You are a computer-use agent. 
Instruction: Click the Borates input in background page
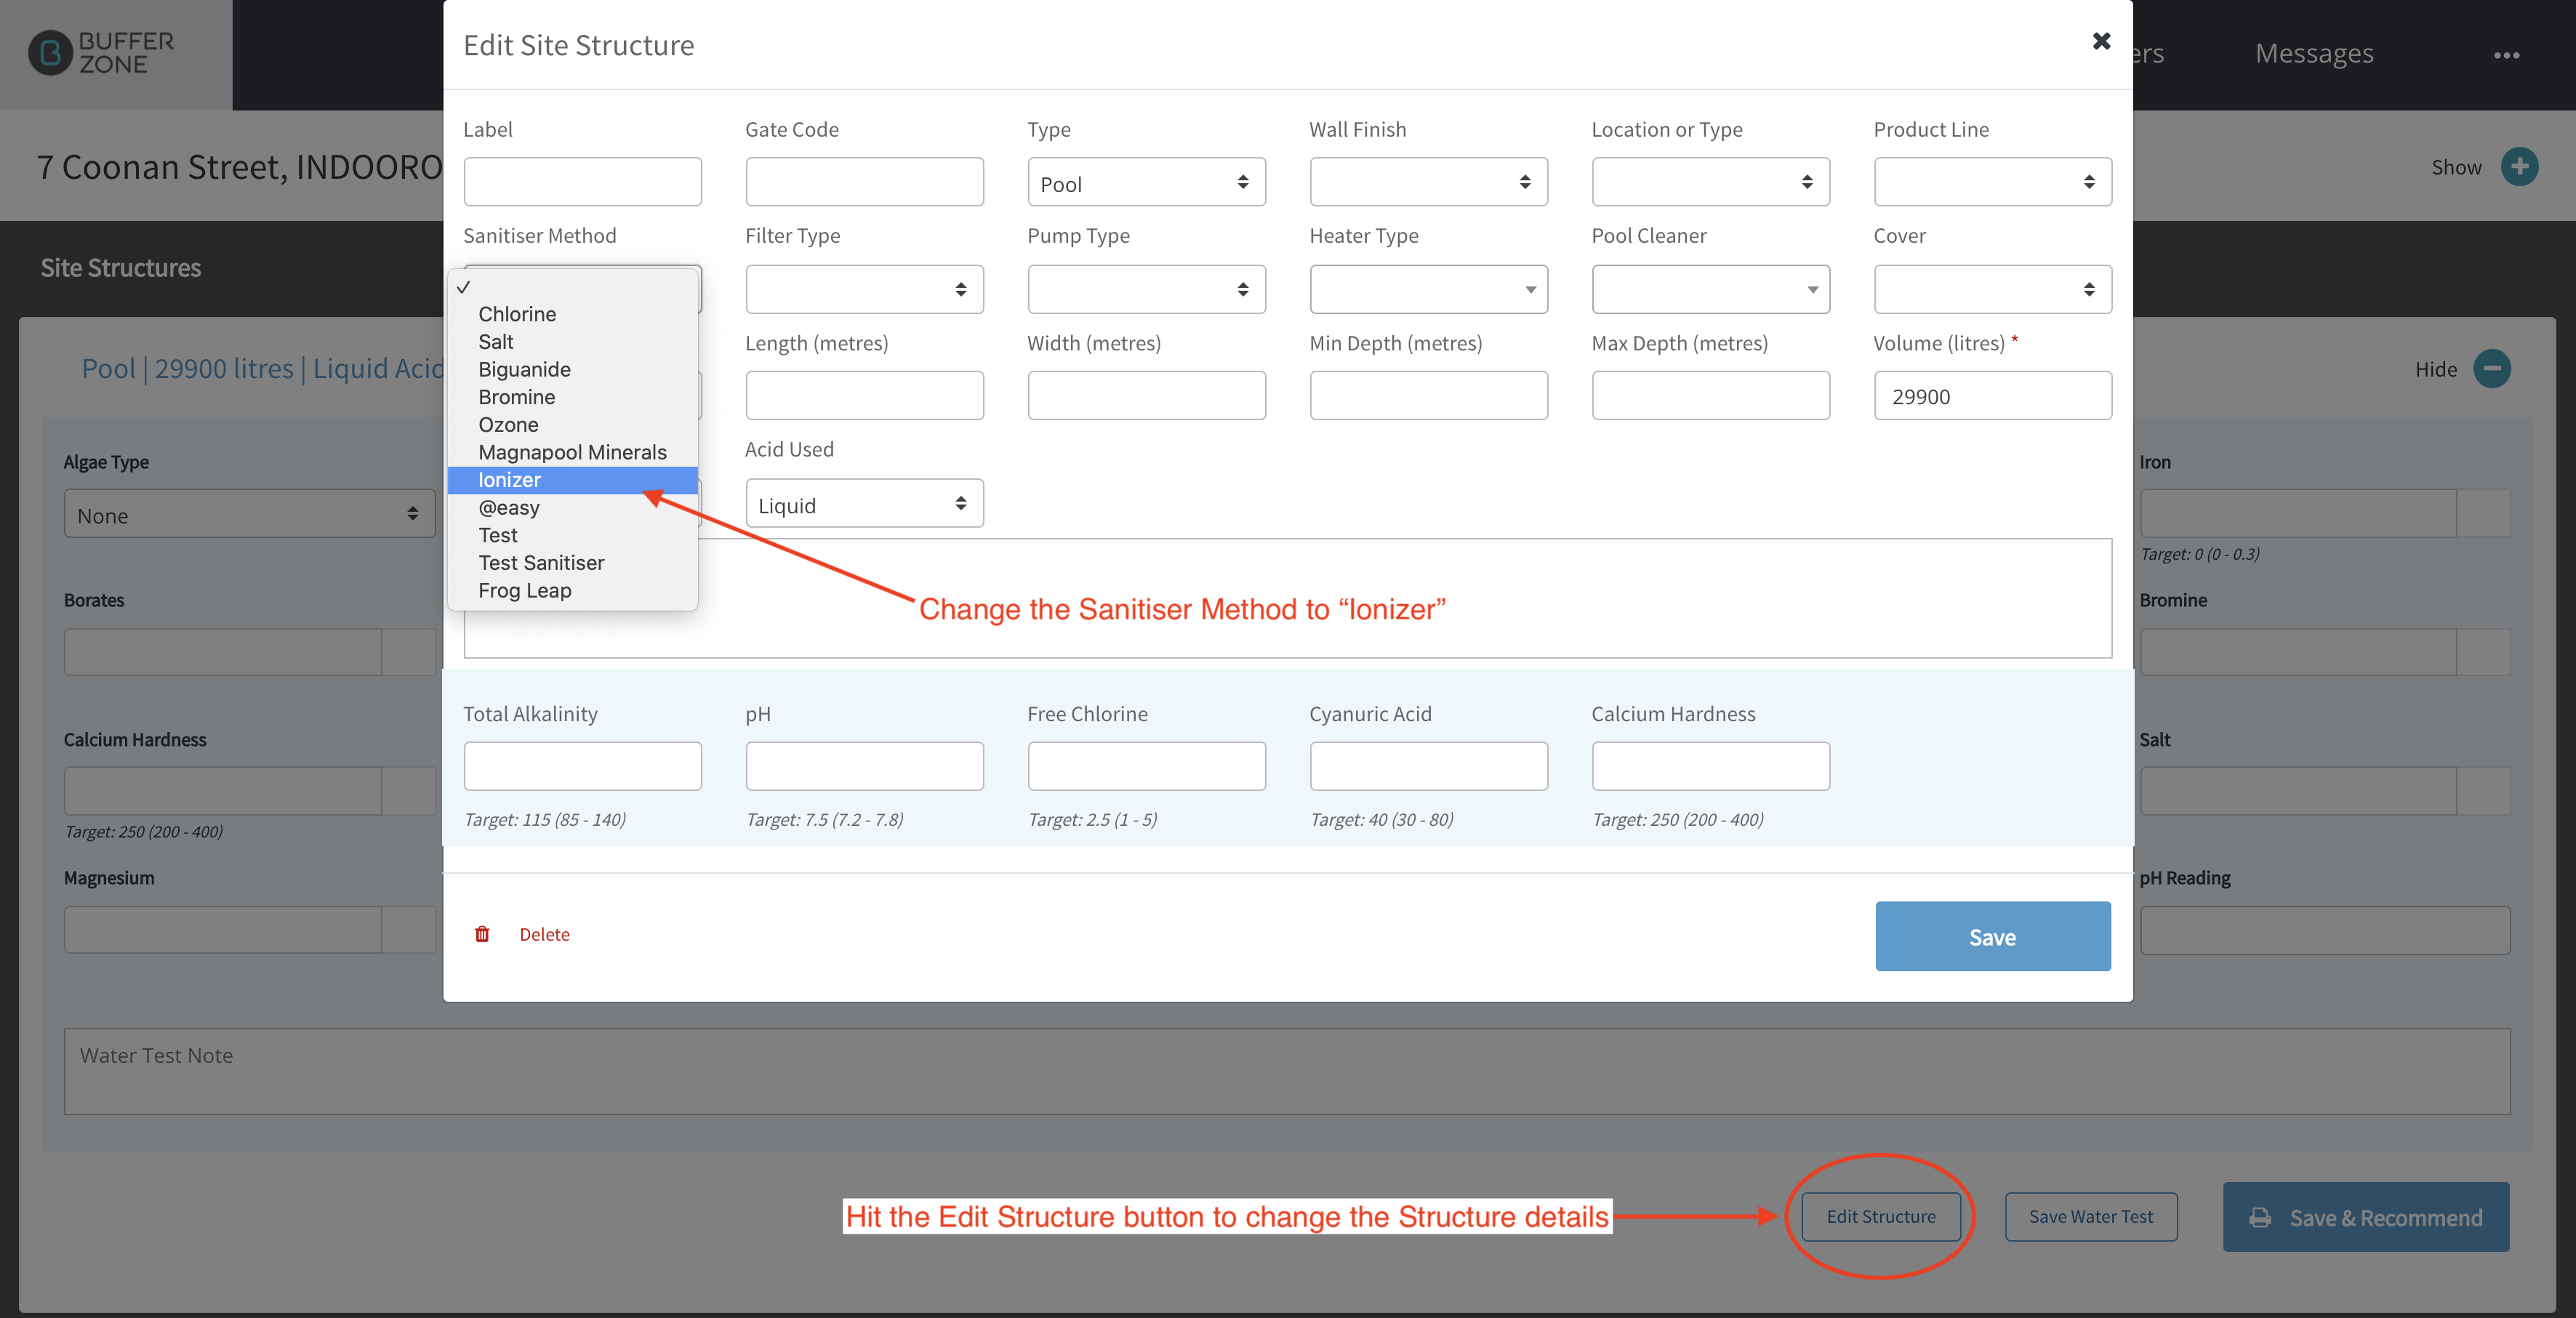(x=223, y=652)
